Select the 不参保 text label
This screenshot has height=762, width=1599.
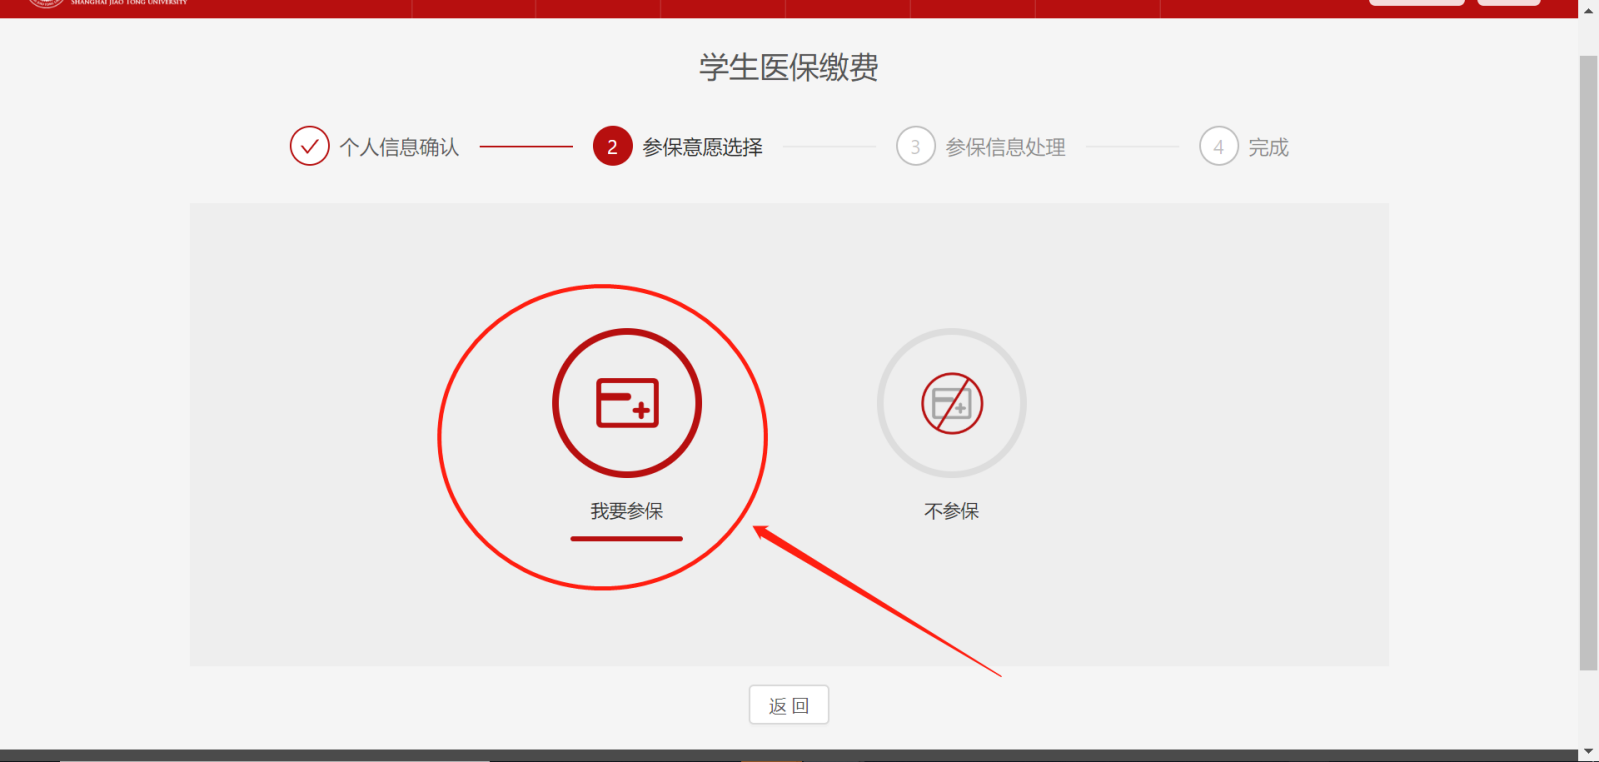point(952,511)
